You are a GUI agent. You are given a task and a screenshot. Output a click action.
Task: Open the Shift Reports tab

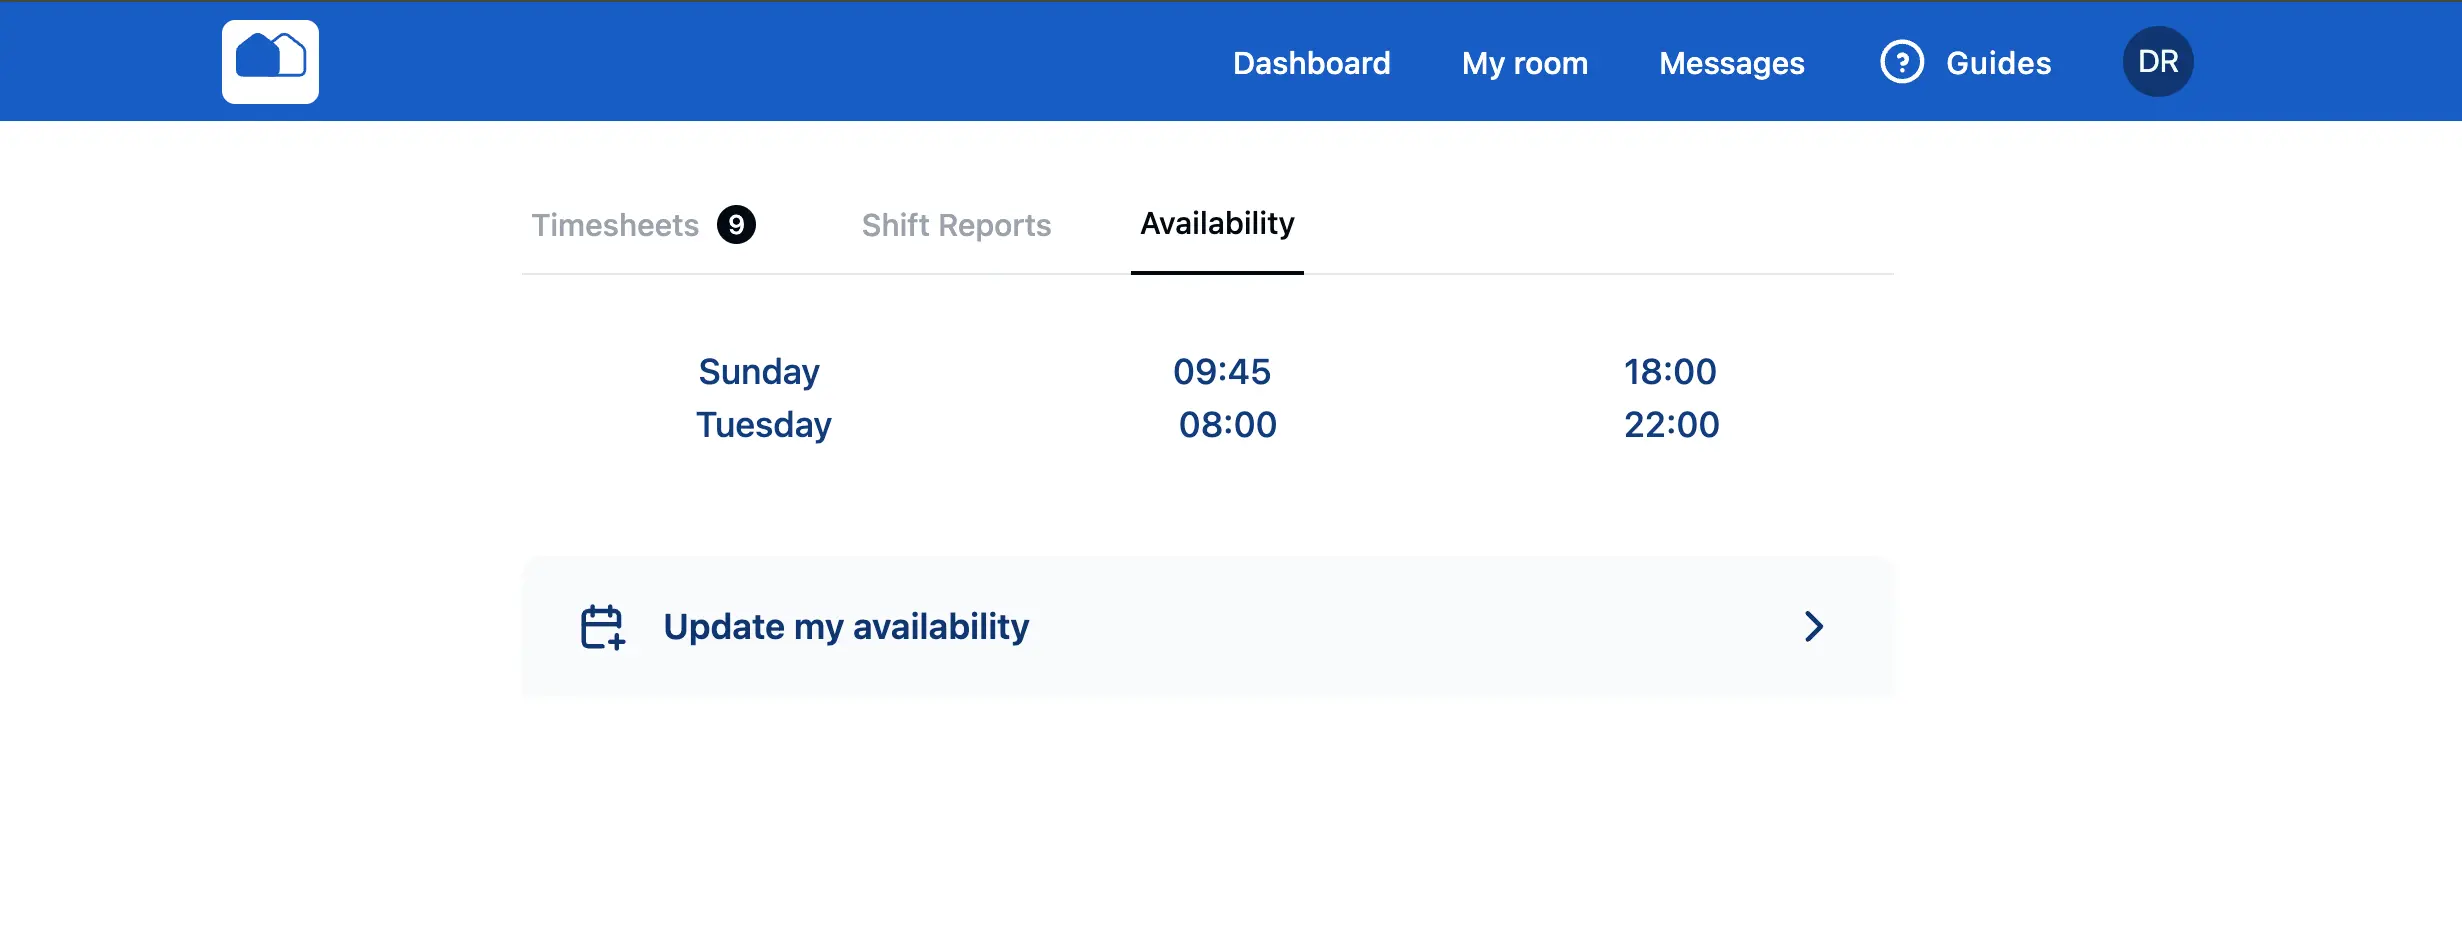click(956, 225)
